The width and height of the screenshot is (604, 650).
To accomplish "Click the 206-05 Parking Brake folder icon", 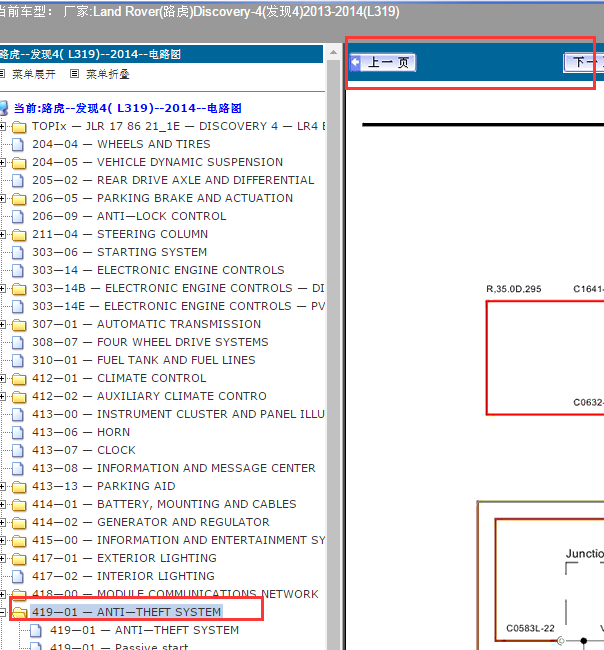I will [x=19, y=199].
